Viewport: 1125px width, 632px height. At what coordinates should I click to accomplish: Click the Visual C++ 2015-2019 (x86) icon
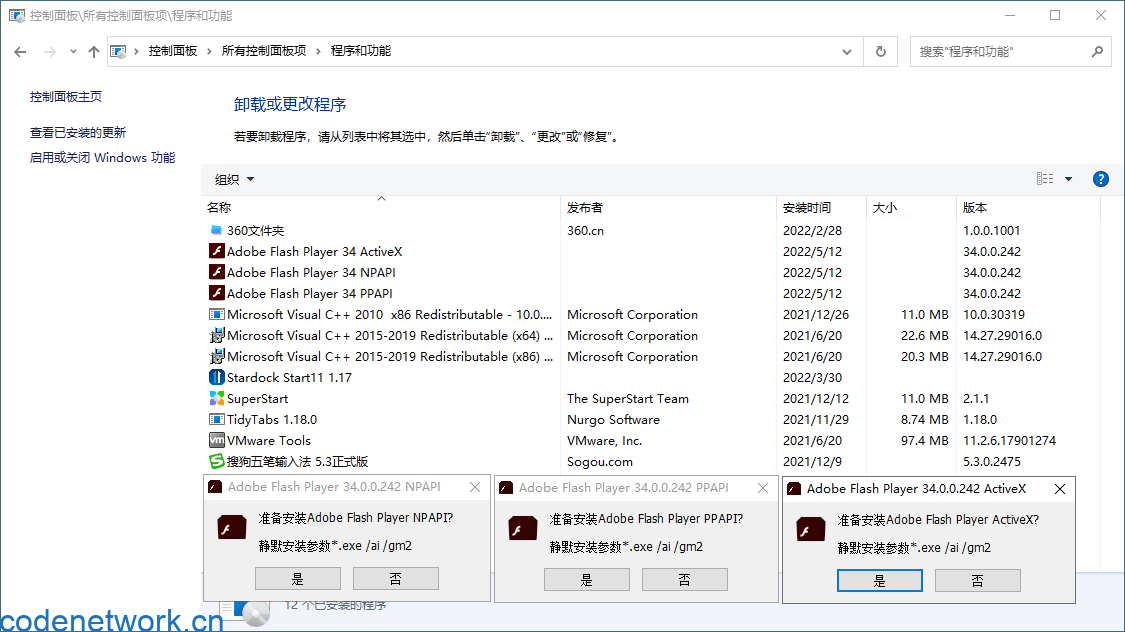(217, 356)
